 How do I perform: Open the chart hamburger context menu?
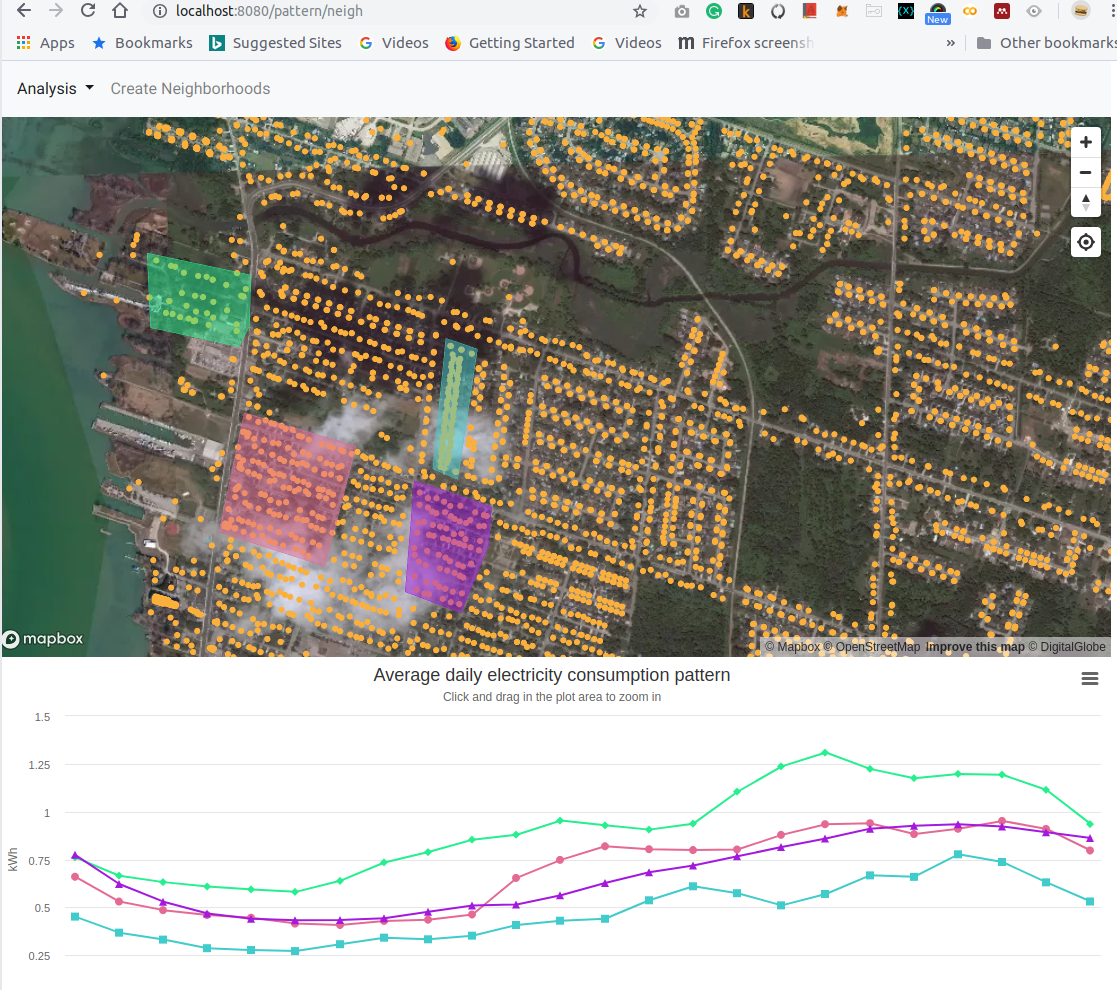pos(1089,679)
